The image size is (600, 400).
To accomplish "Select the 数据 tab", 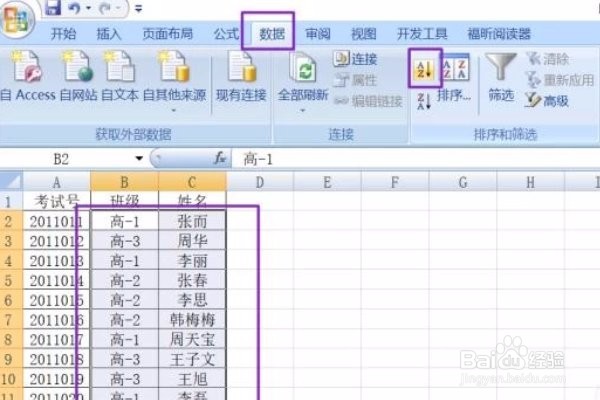I will click(272, 34).
